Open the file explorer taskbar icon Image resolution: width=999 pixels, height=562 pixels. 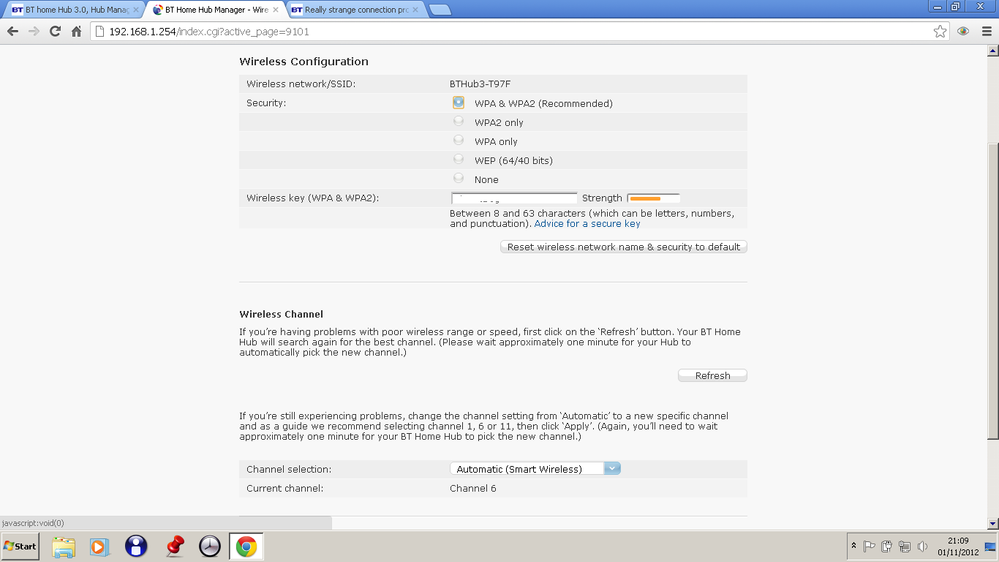click(64, 547)
